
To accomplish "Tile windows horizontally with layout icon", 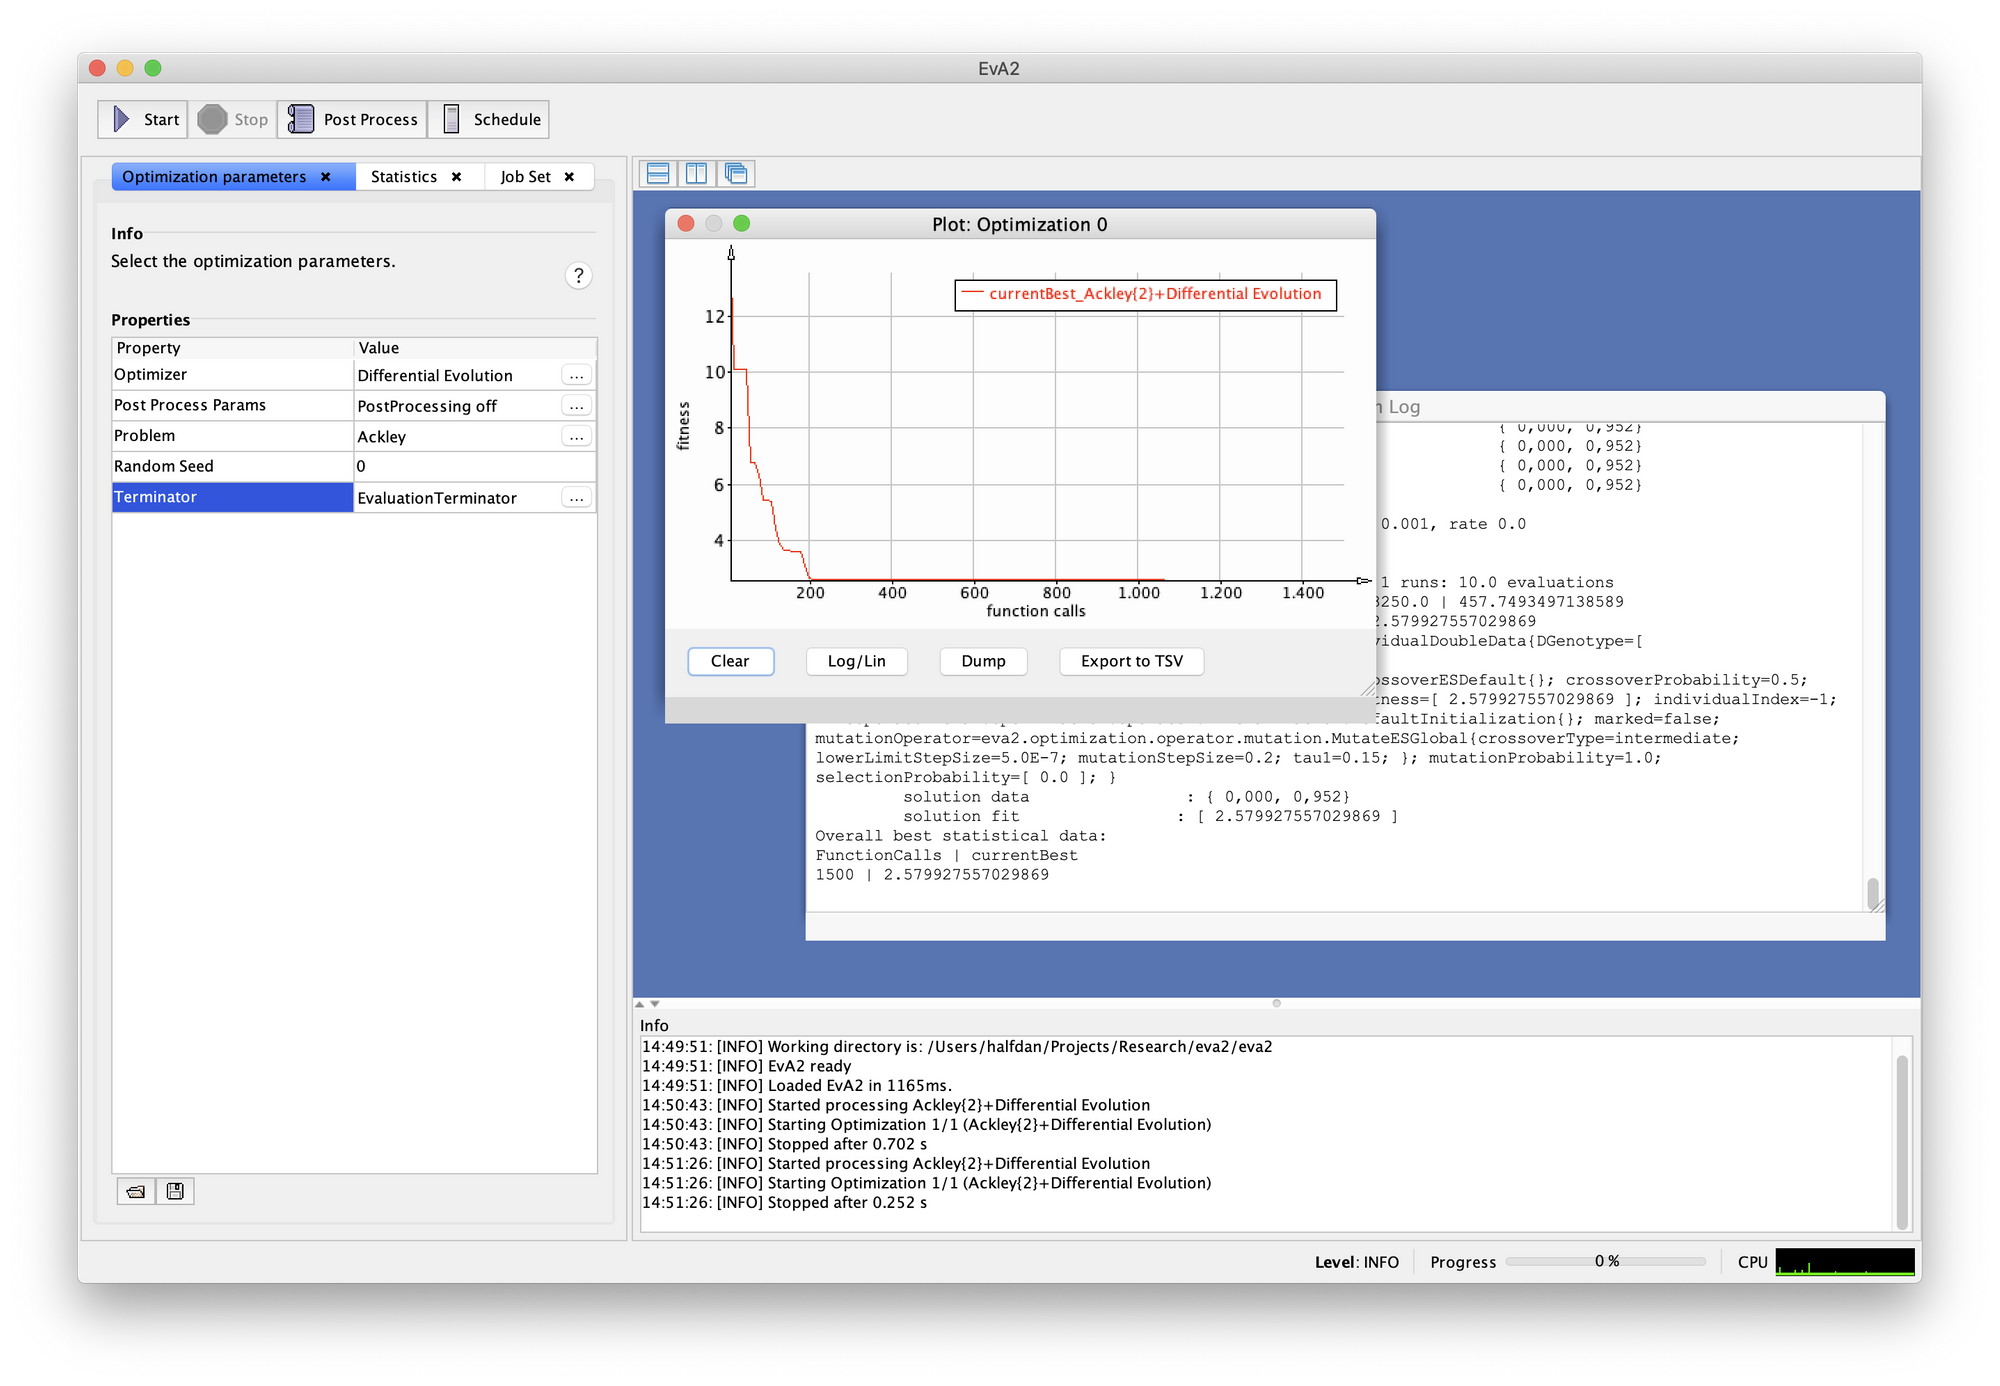I will [658, 174].
